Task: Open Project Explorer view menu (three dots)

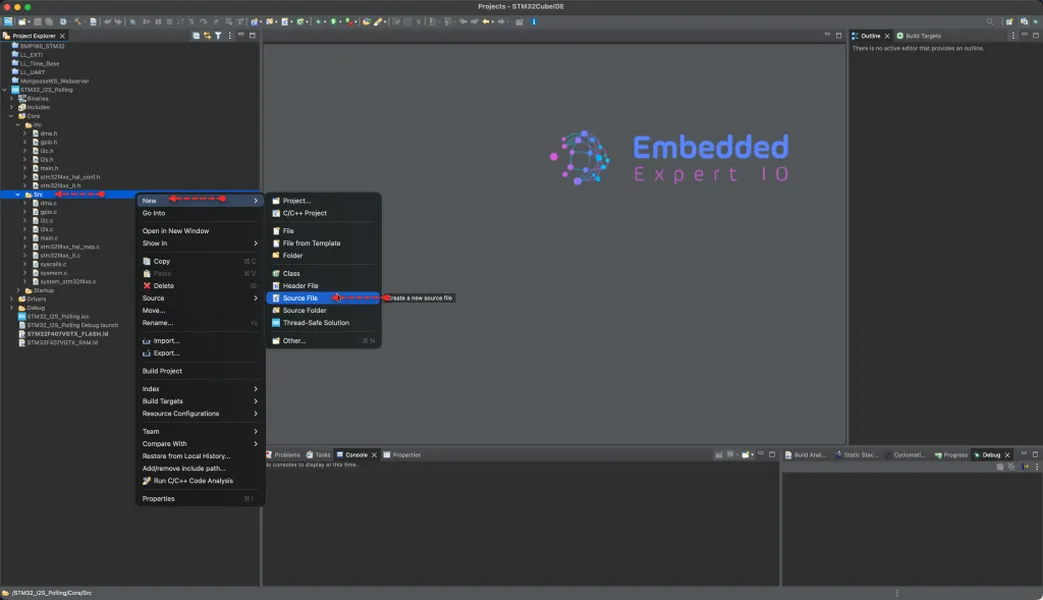Action: coord(230,36)
